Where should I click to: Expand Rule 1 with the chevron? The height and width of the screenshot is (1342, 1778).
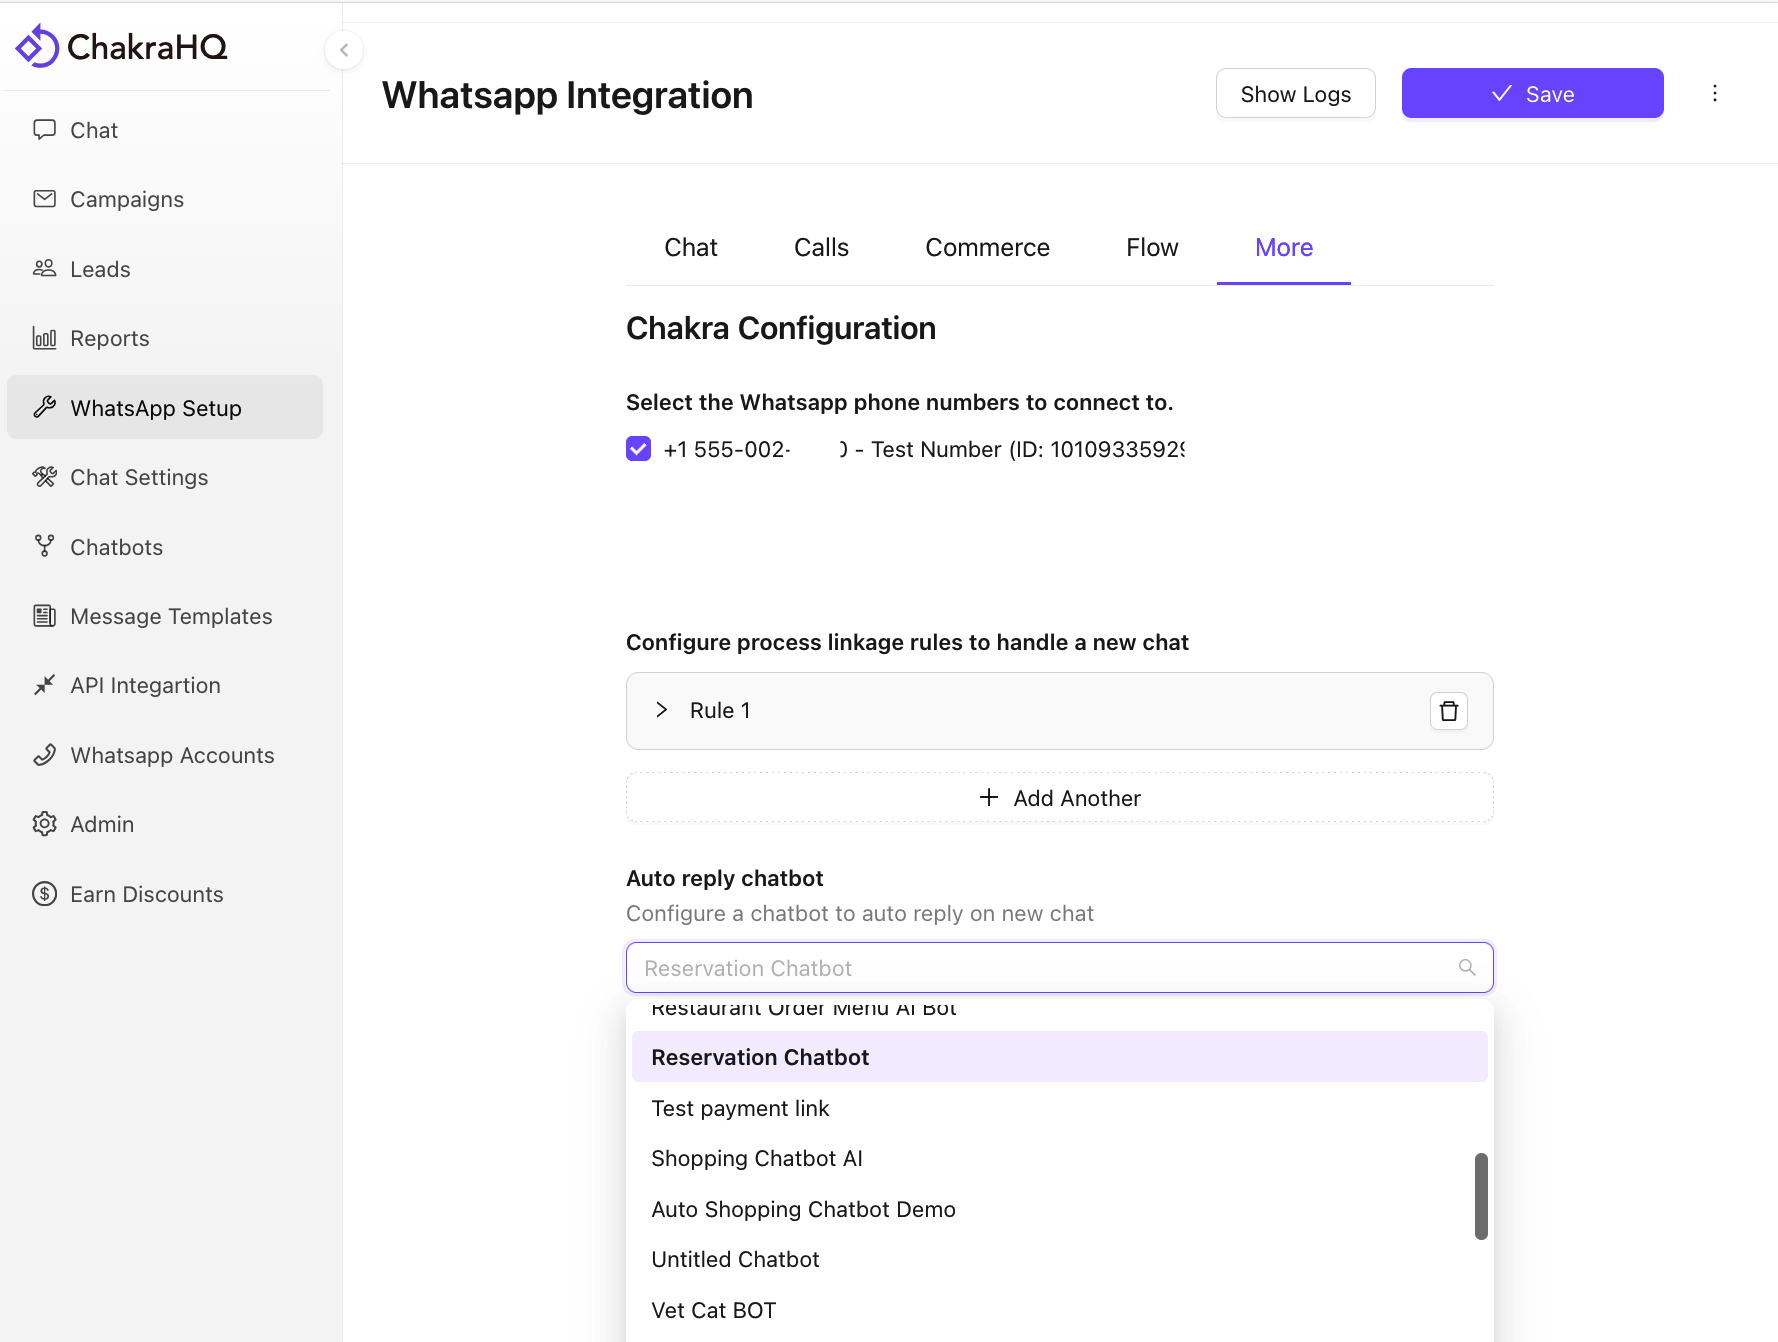[x=661, y=710]
